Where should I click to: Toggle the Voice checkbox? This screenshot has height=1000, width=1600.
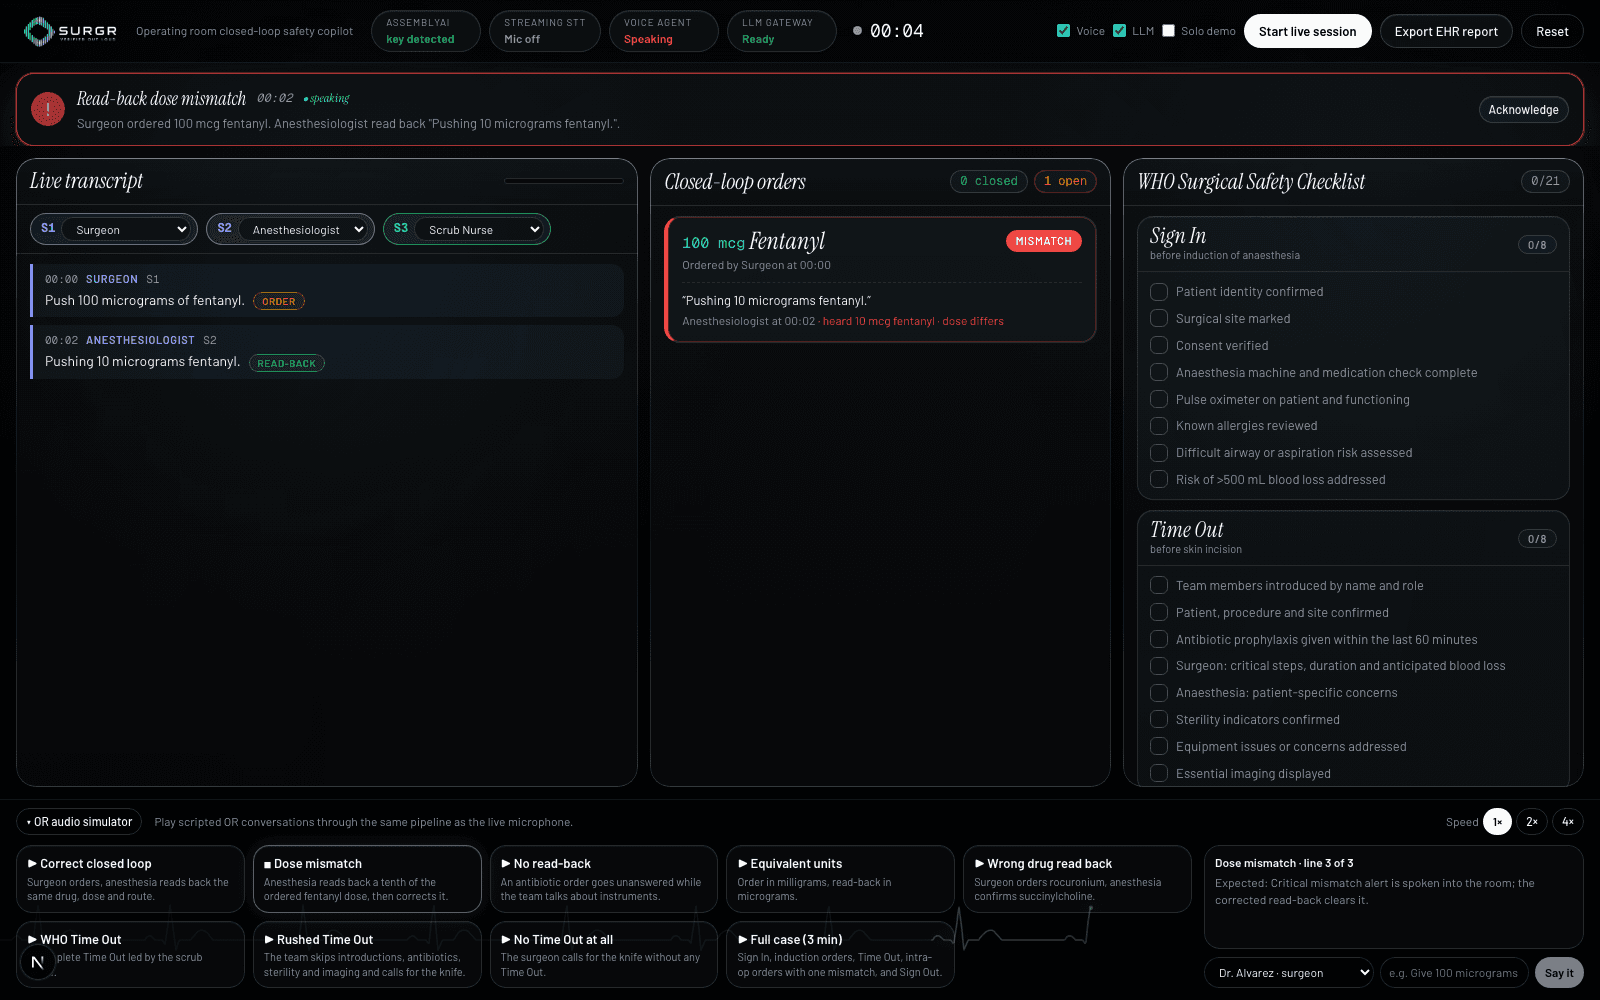pos(1063,31)
